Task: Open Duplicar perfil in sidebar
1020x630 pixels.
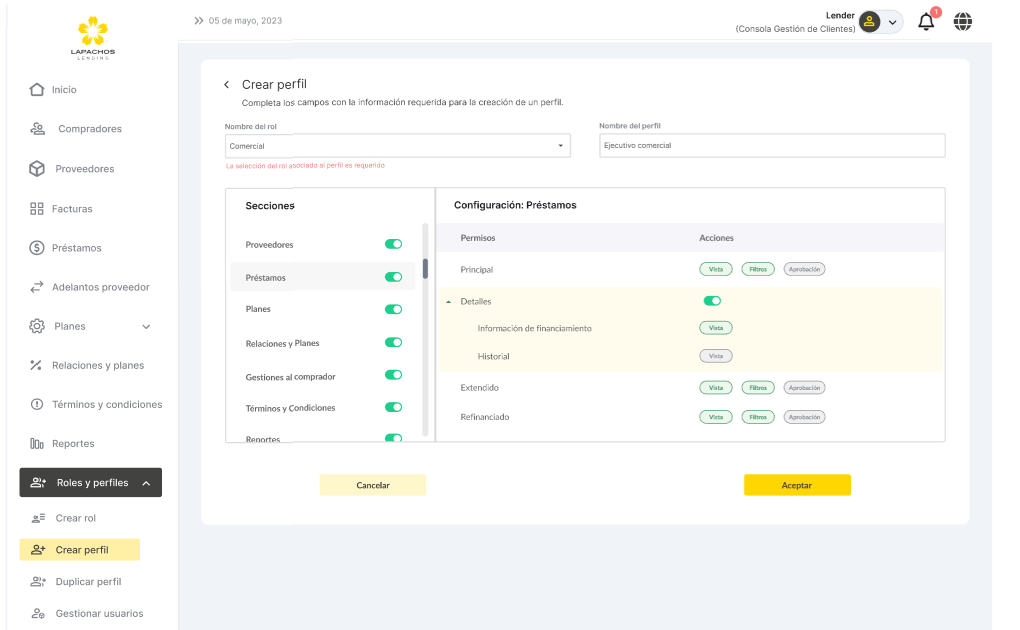Action: point(88,582)
